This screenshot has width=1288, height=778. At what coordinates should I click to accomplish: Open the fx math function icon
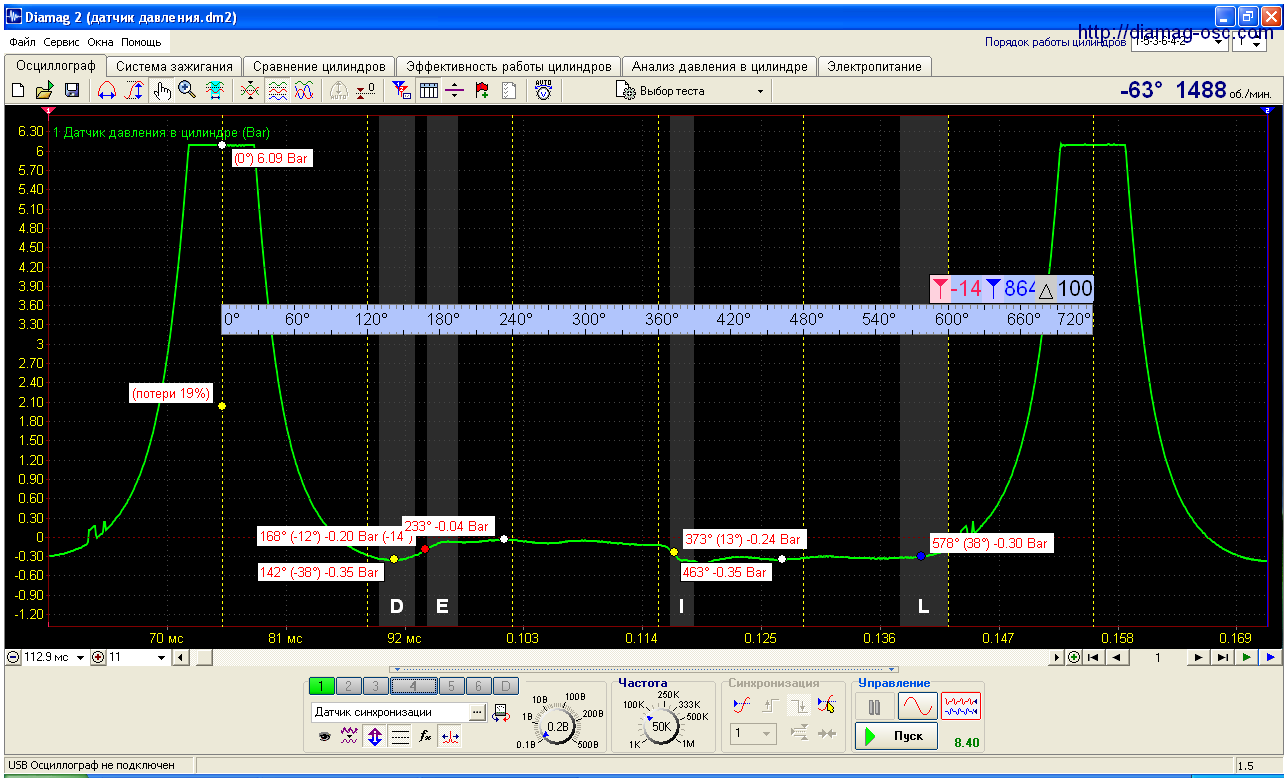(424, 736)
